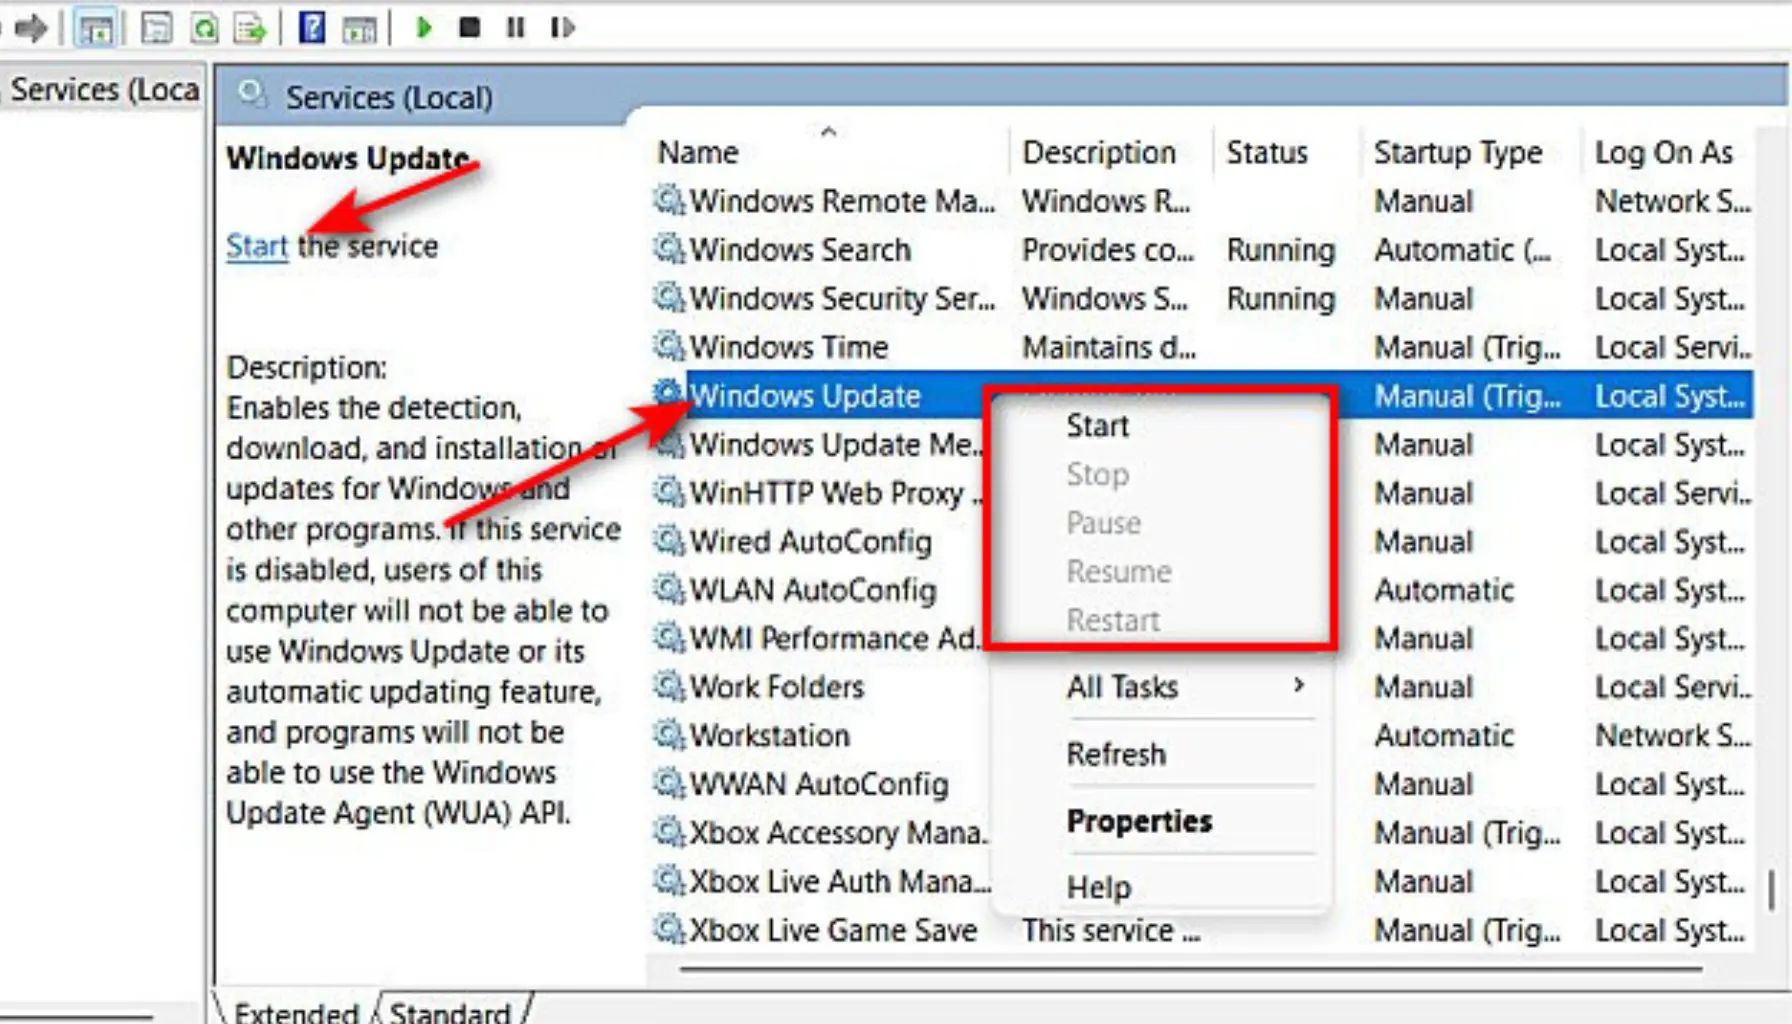Click the green Start Service play icon

(424, 27)
